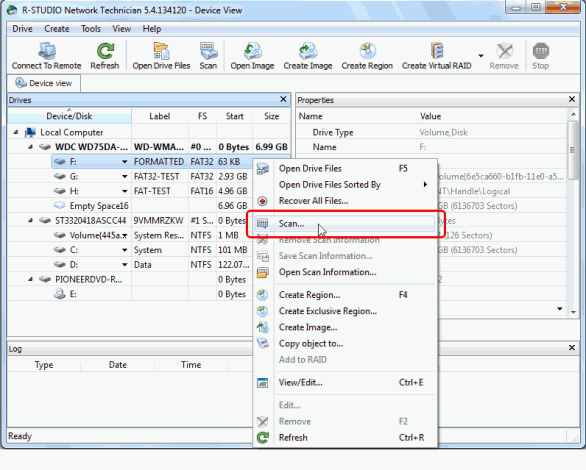Viewport: 586px width, 470px height.
Task: Click the Open Image toolbar icon
Action: click(x=252, y=56)
